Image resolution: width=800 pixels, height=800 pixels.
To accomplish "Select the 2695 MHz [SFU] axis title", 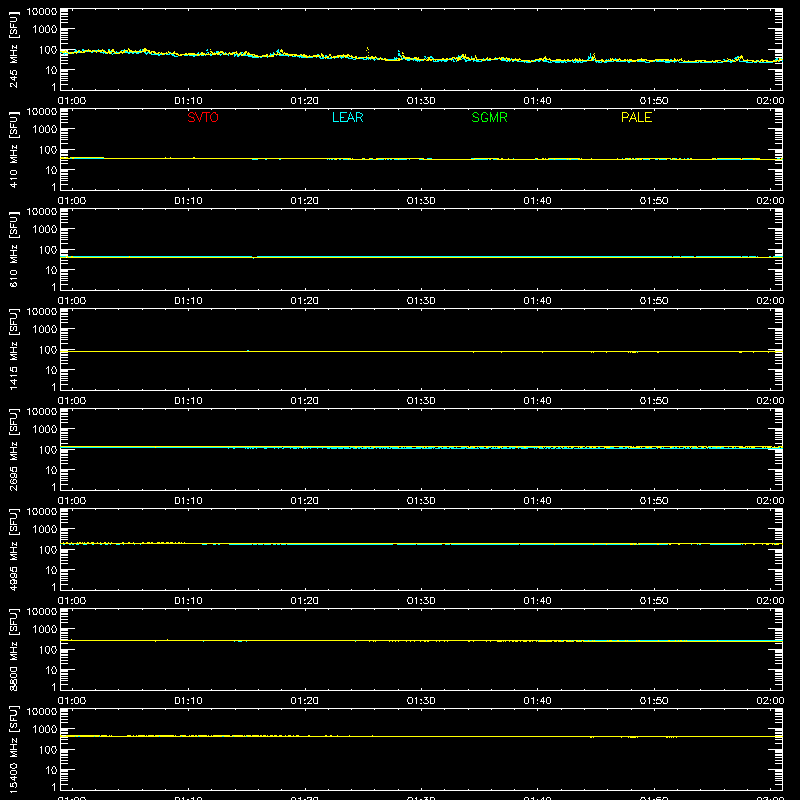I will pos(13,449).
